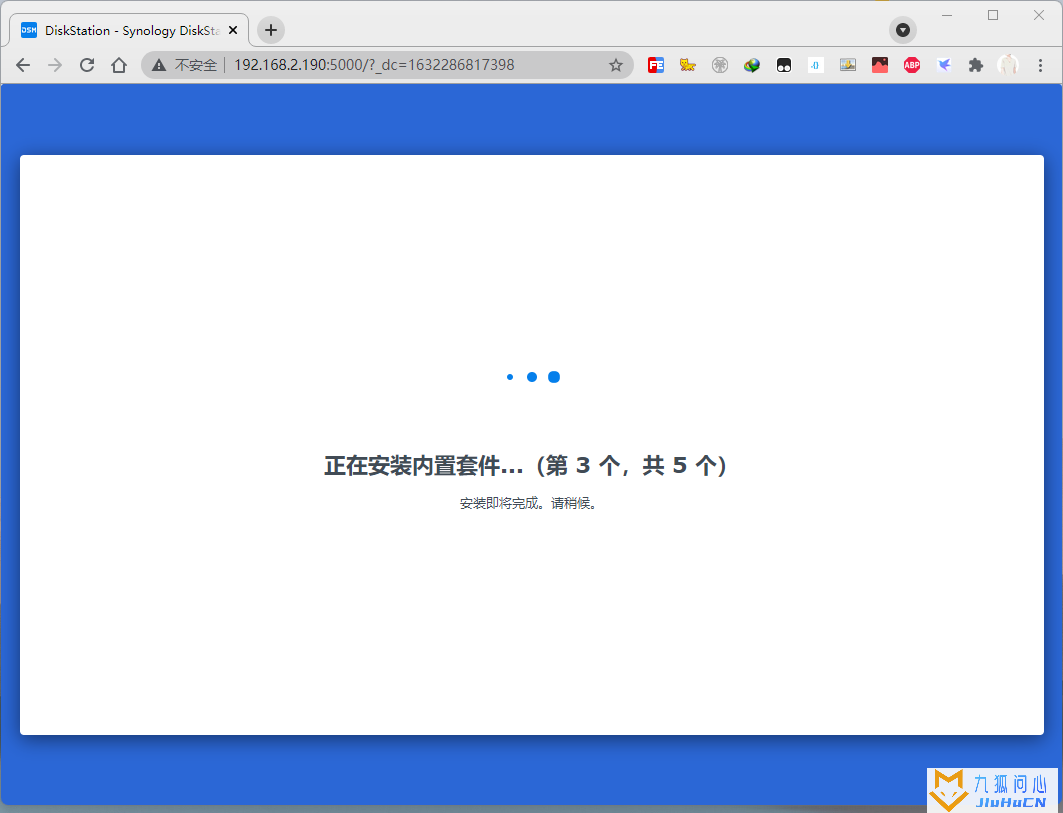This screenshot has width=1063, height=813.
Task: Click the 安装即将完成。请稍候。 message
Action: pos(528,503)
